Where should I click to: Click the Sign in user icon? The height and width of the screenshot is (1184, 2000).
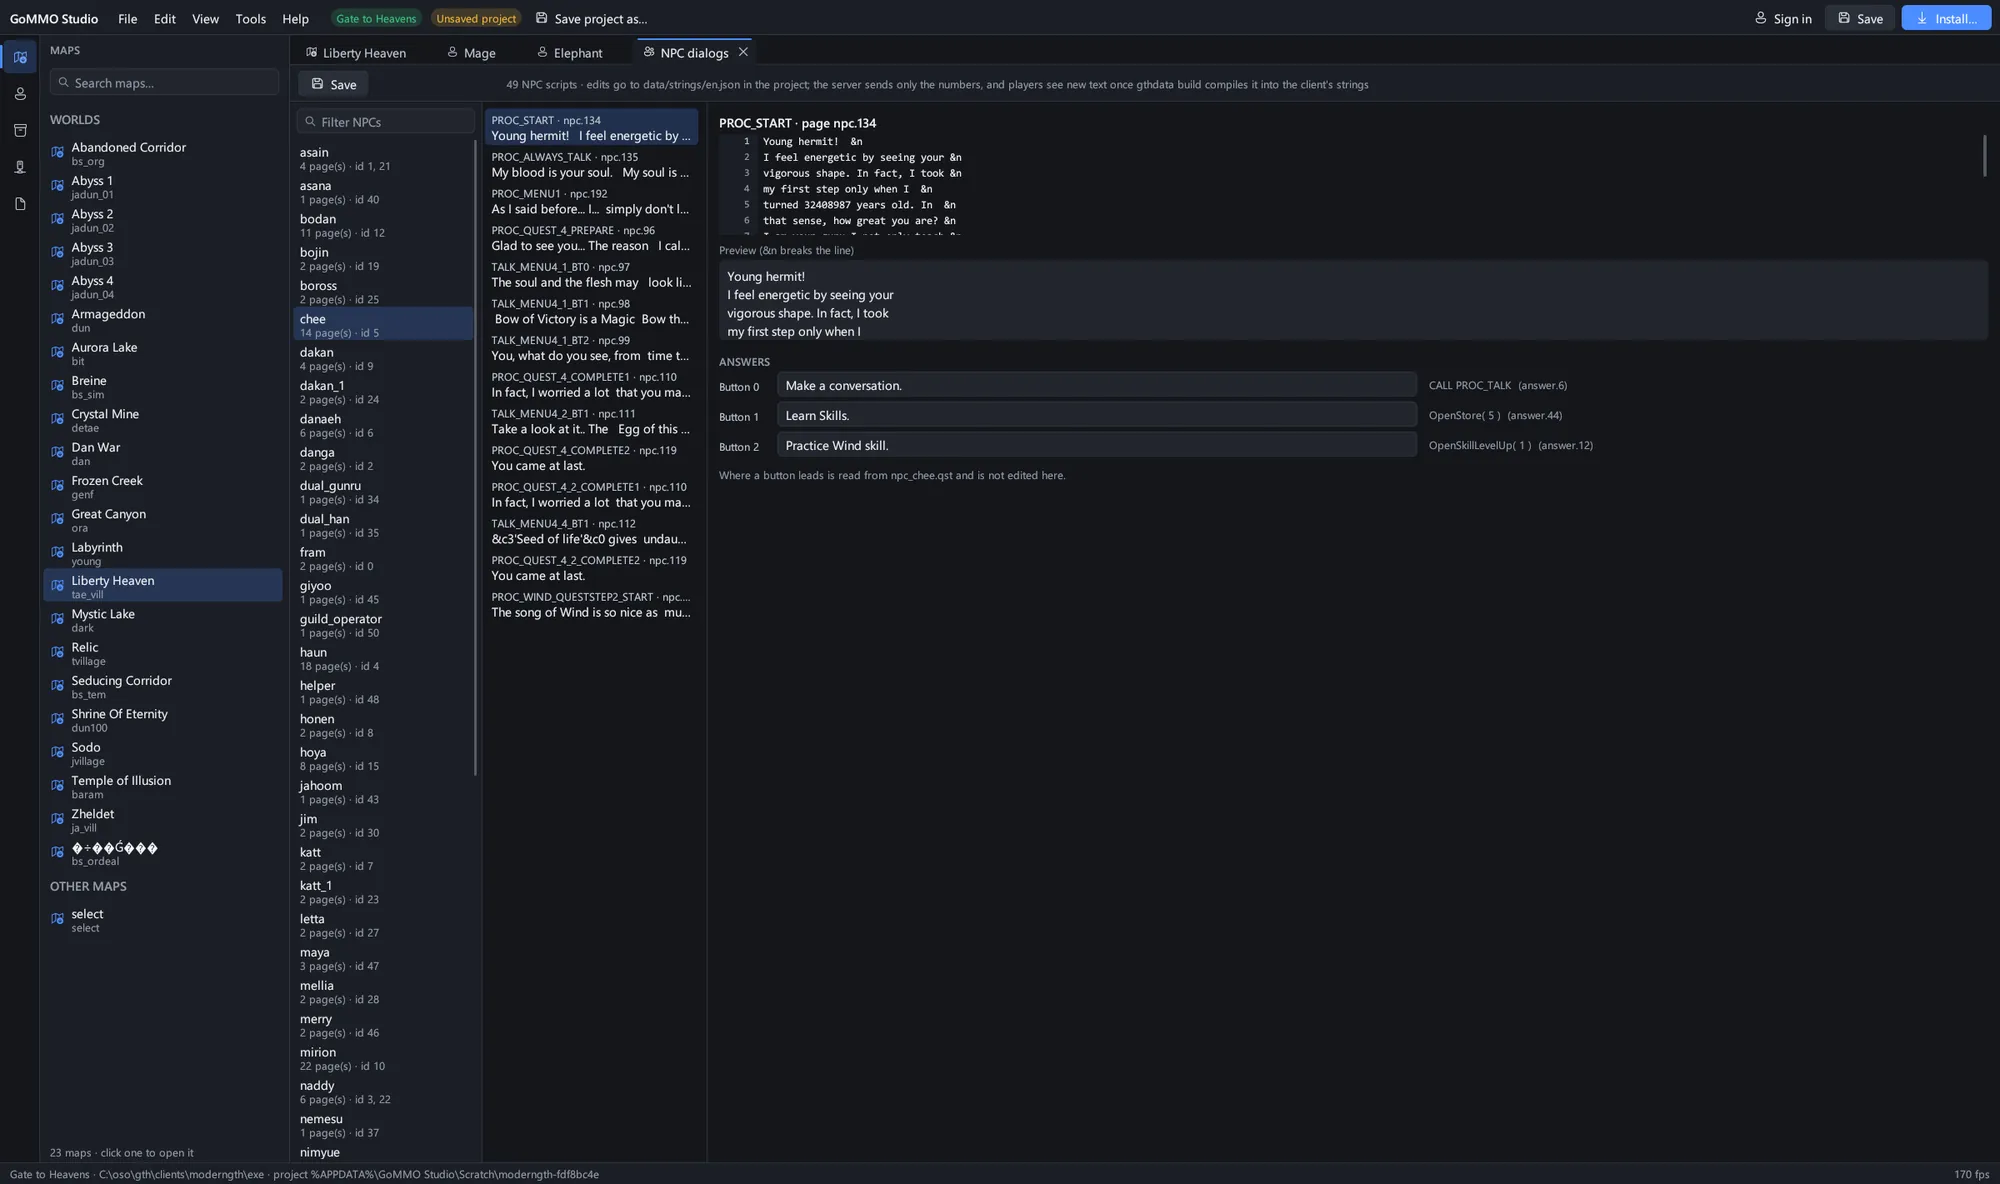tap(1761, 18)
